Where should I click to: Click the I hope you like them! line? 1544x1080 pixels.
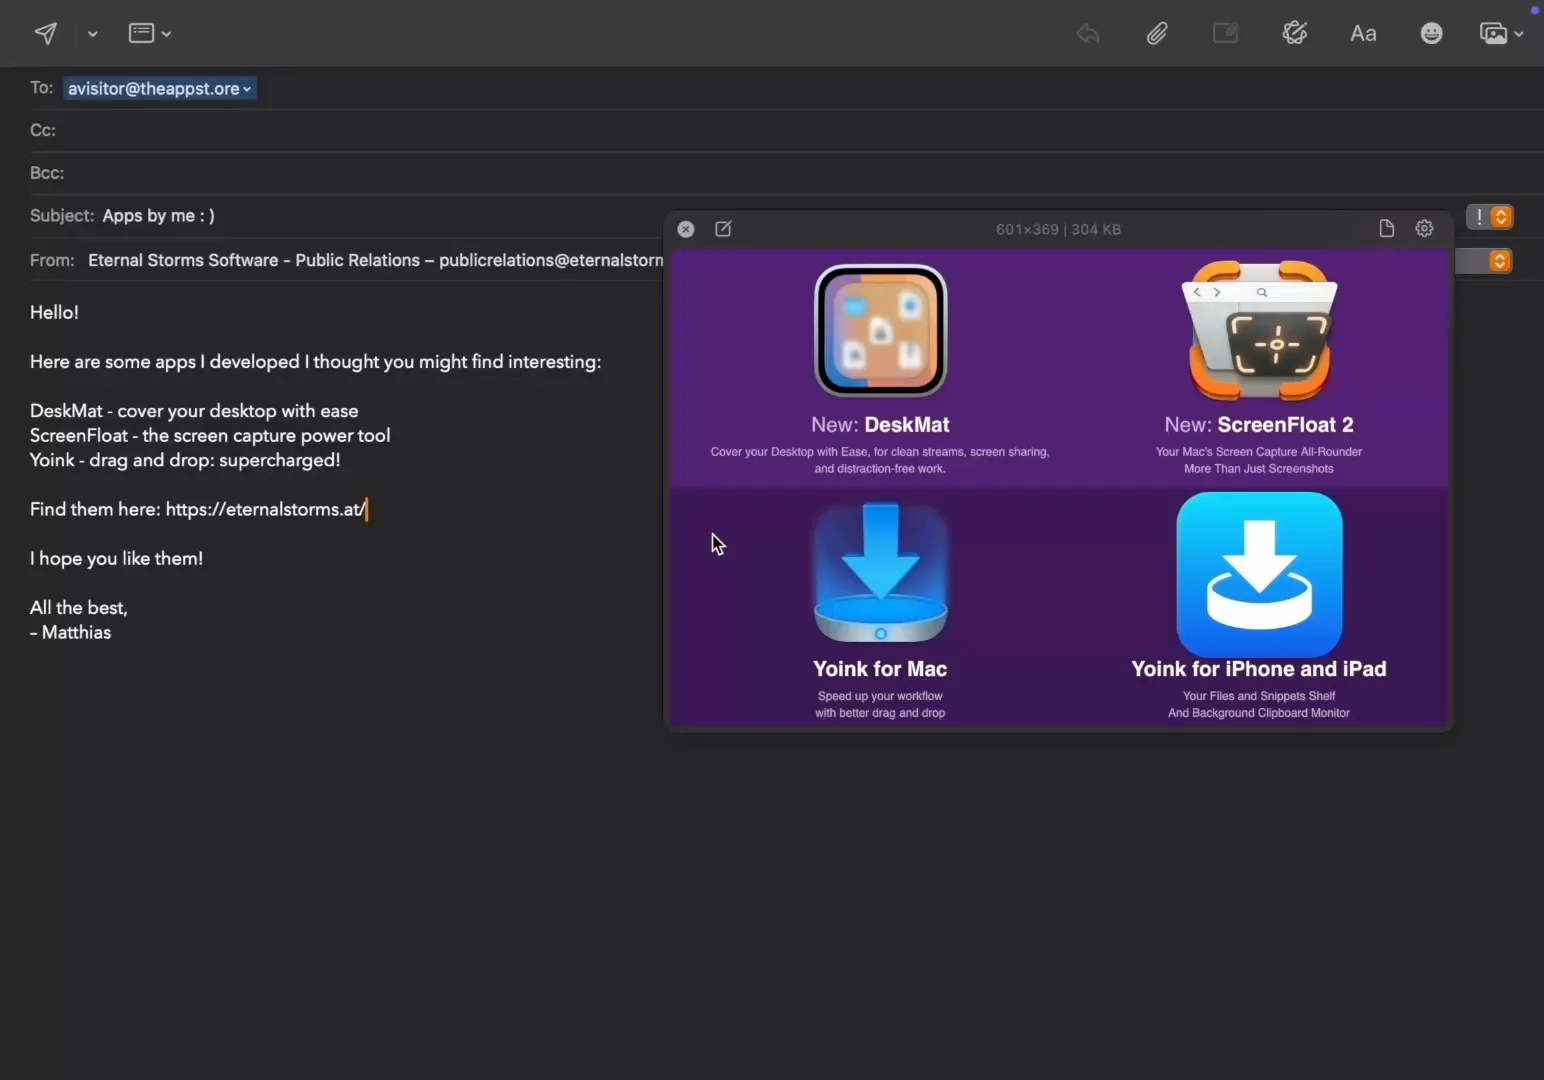[116, 558]
